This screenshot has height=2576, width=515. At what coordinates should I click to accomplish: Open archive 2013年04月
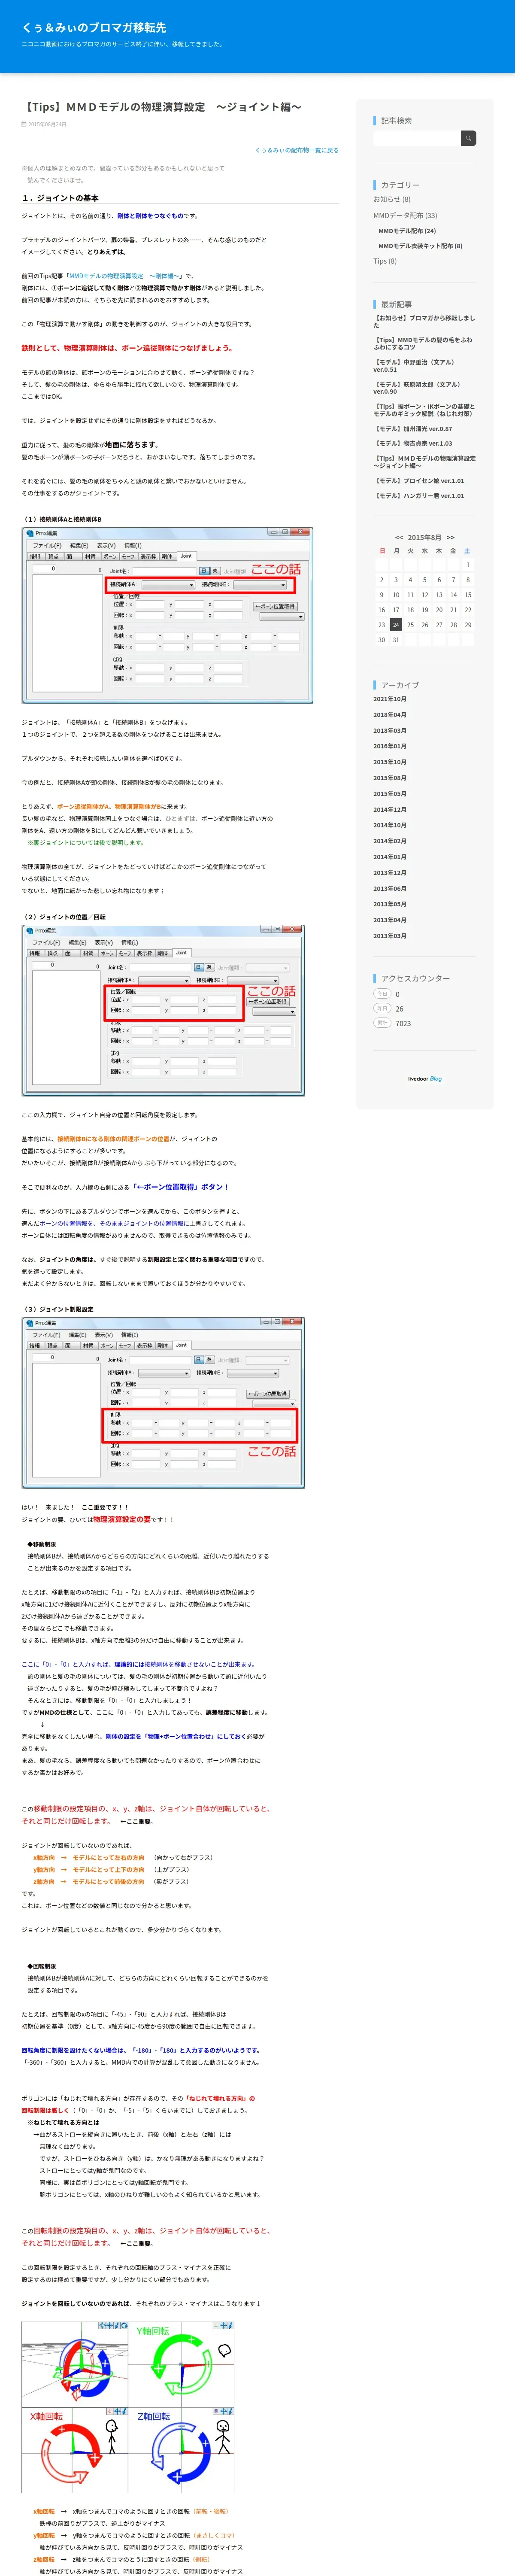390,920
